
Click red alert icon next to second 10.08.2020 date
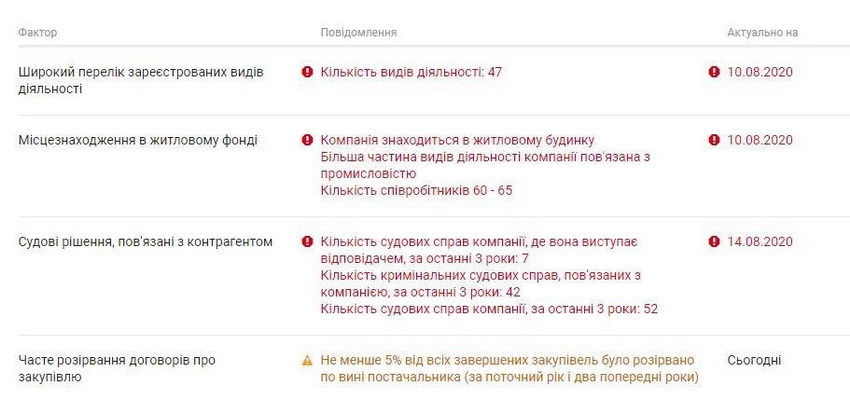click(x=714, y=140)
